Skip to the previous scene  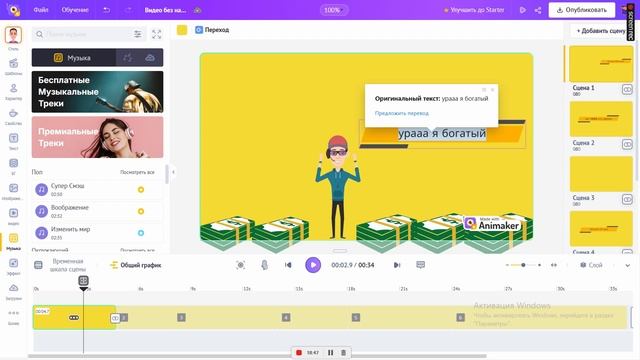coord(288,265)
